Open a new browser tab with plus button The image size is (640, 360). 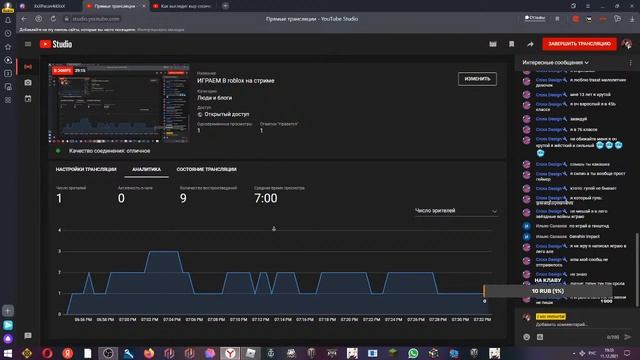click(225, 6)
